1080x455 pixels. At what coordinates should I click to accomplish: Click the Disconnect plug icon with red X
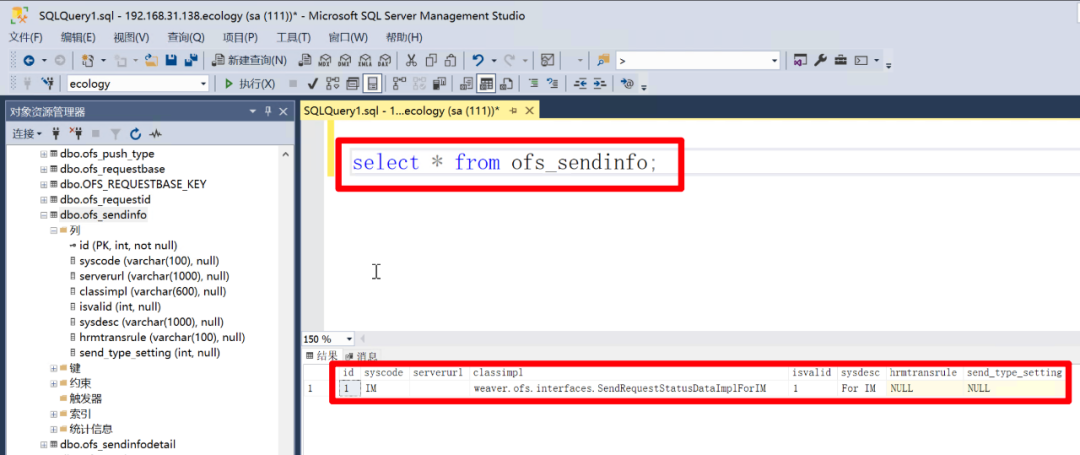75,133
